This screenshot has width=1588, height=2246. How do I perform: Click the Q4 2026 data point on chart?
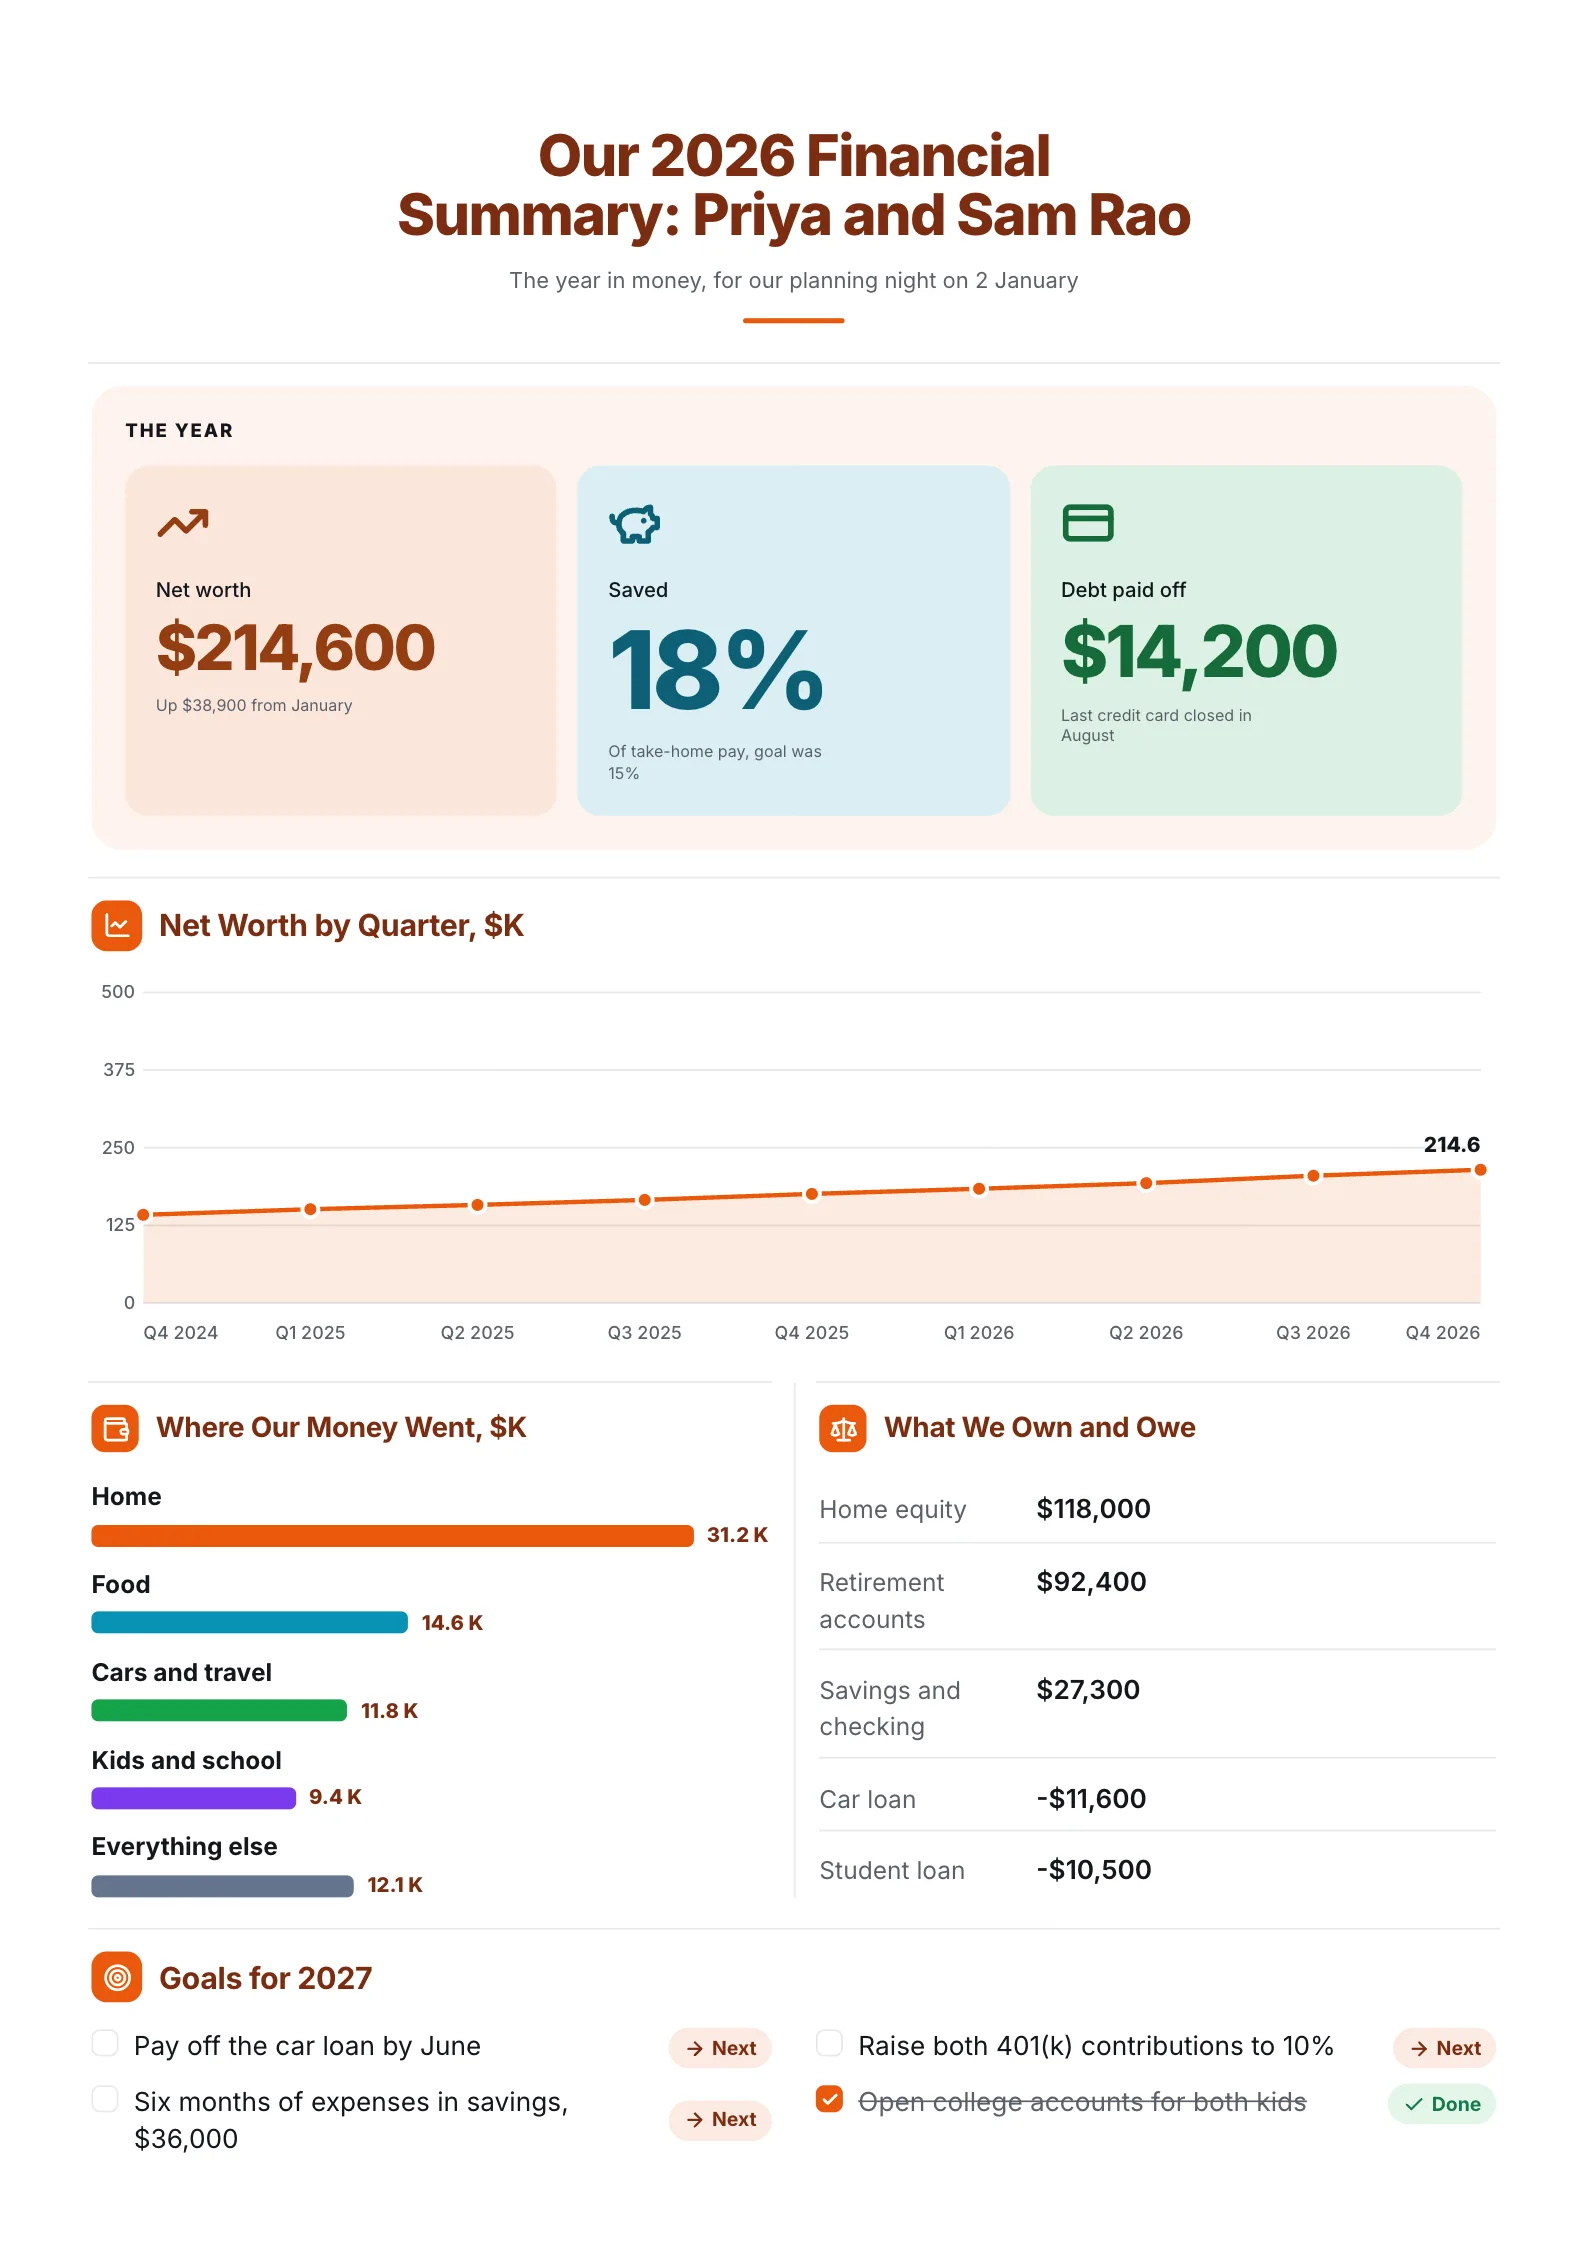1480,1170
